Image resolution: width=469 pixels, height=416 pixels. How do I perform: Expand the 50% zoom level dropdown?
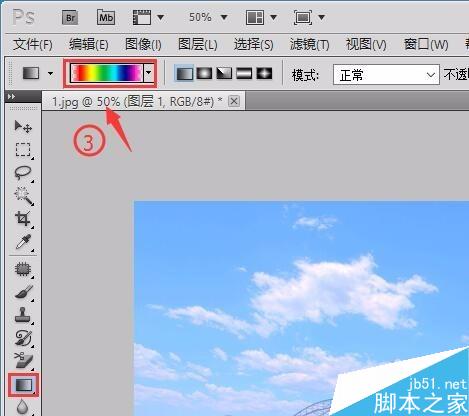tap(224, 17)
